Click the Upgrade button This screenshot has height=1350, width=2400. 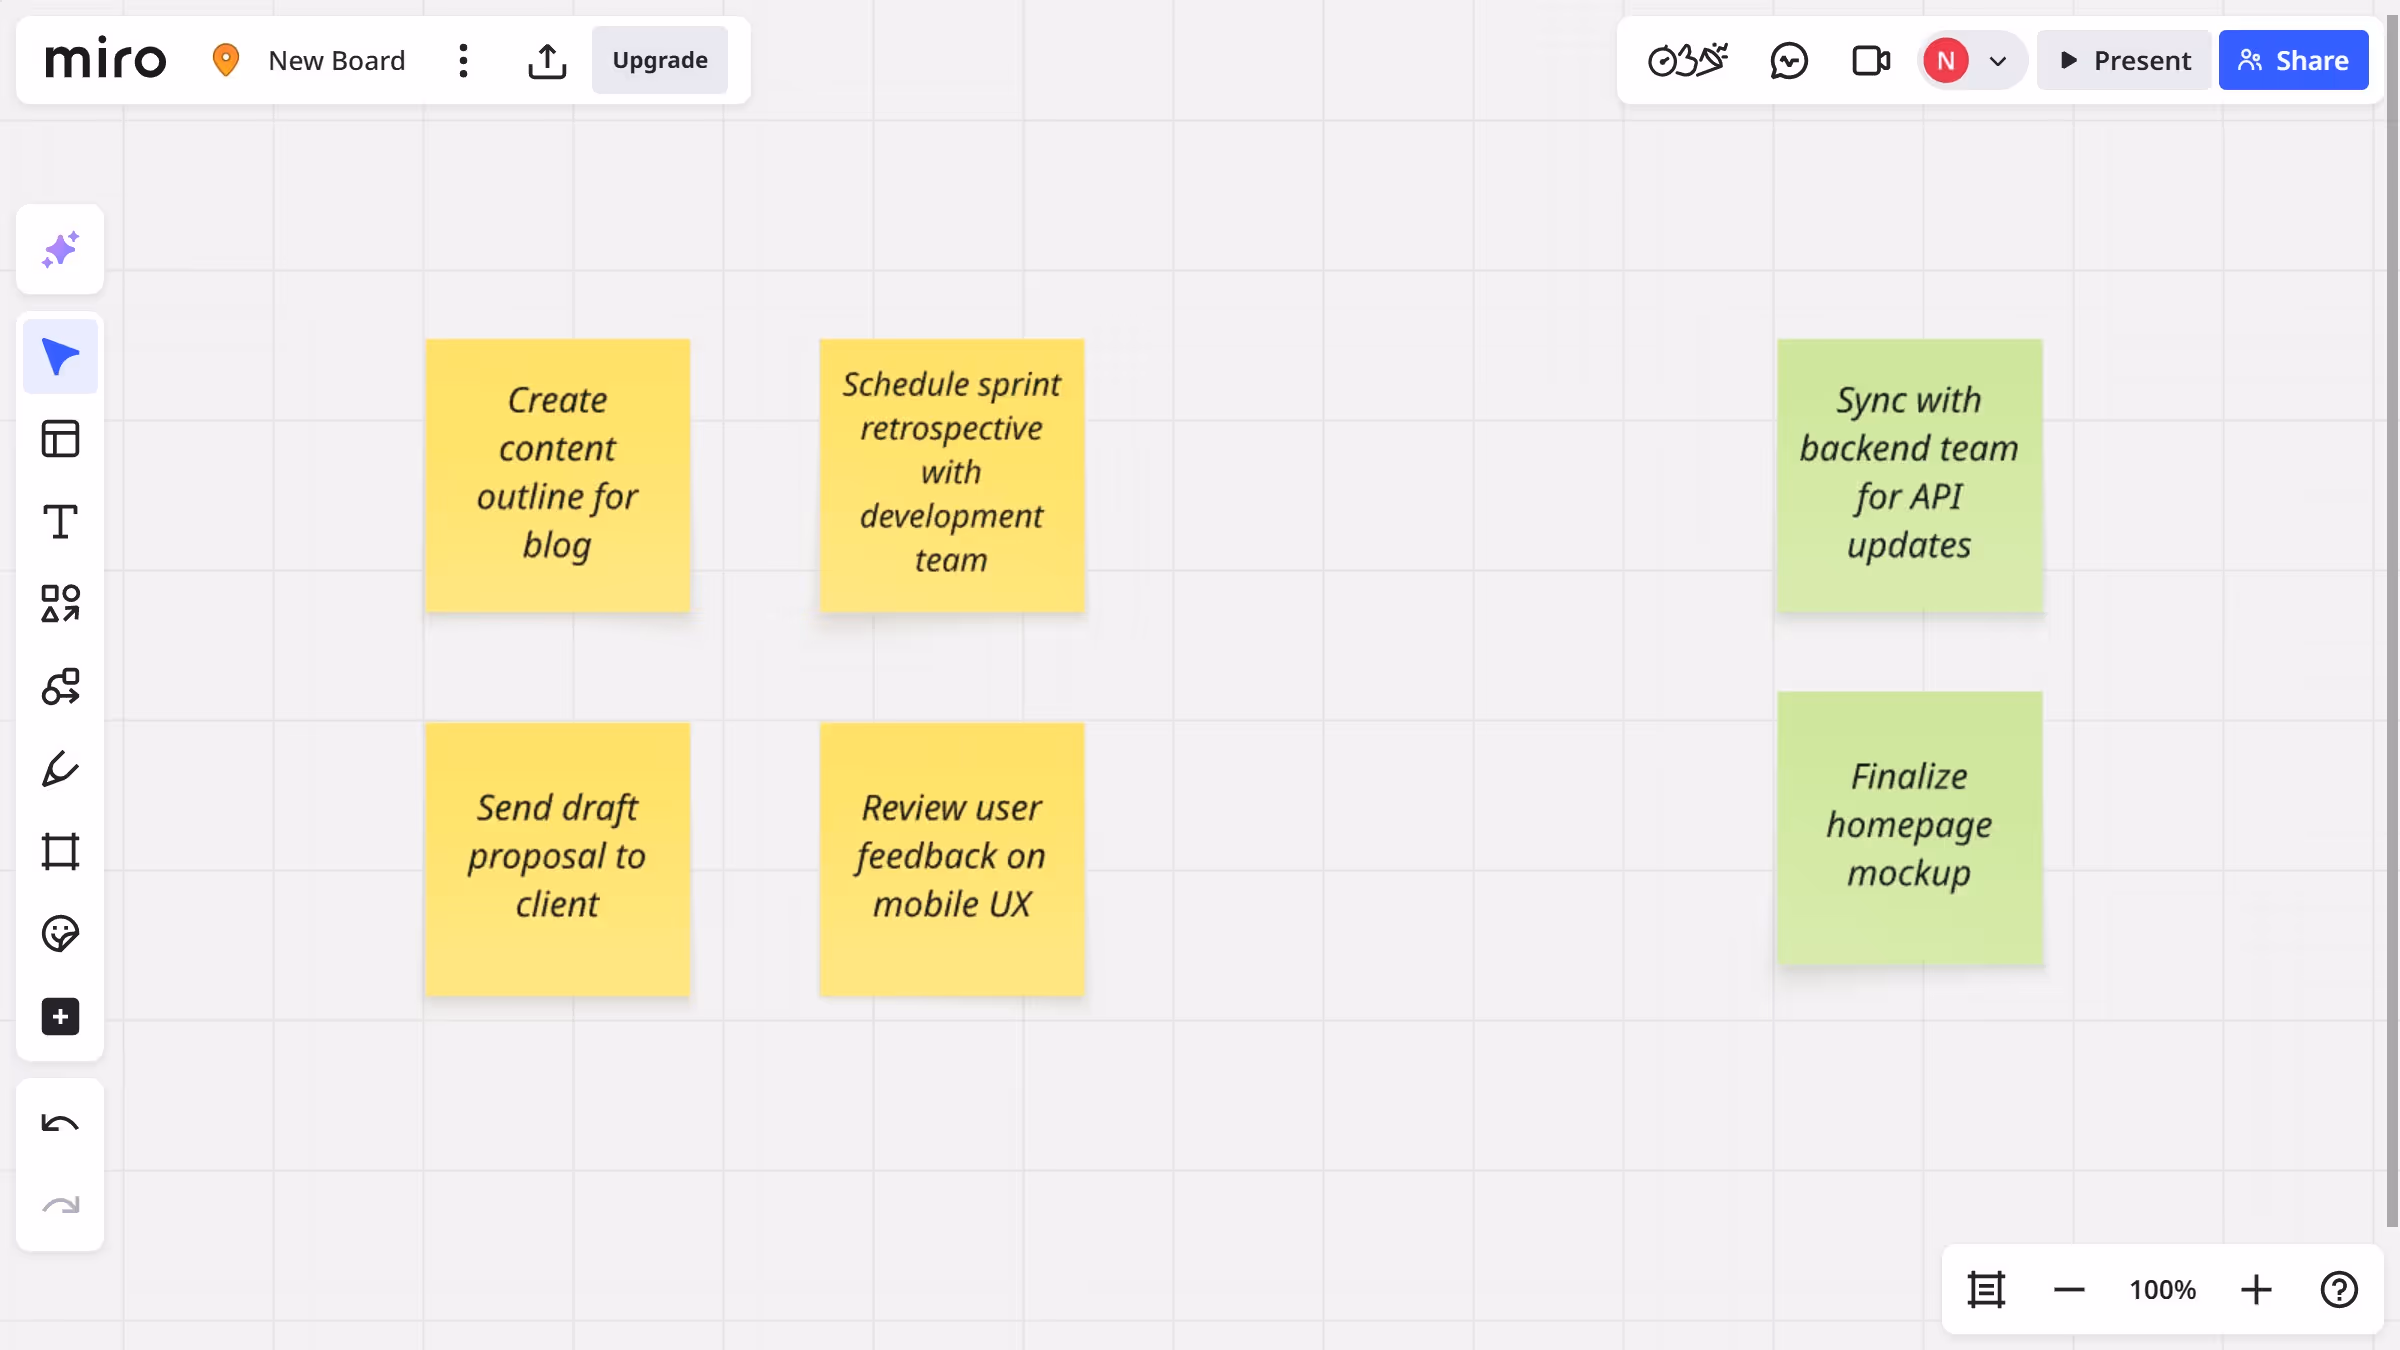659,60
